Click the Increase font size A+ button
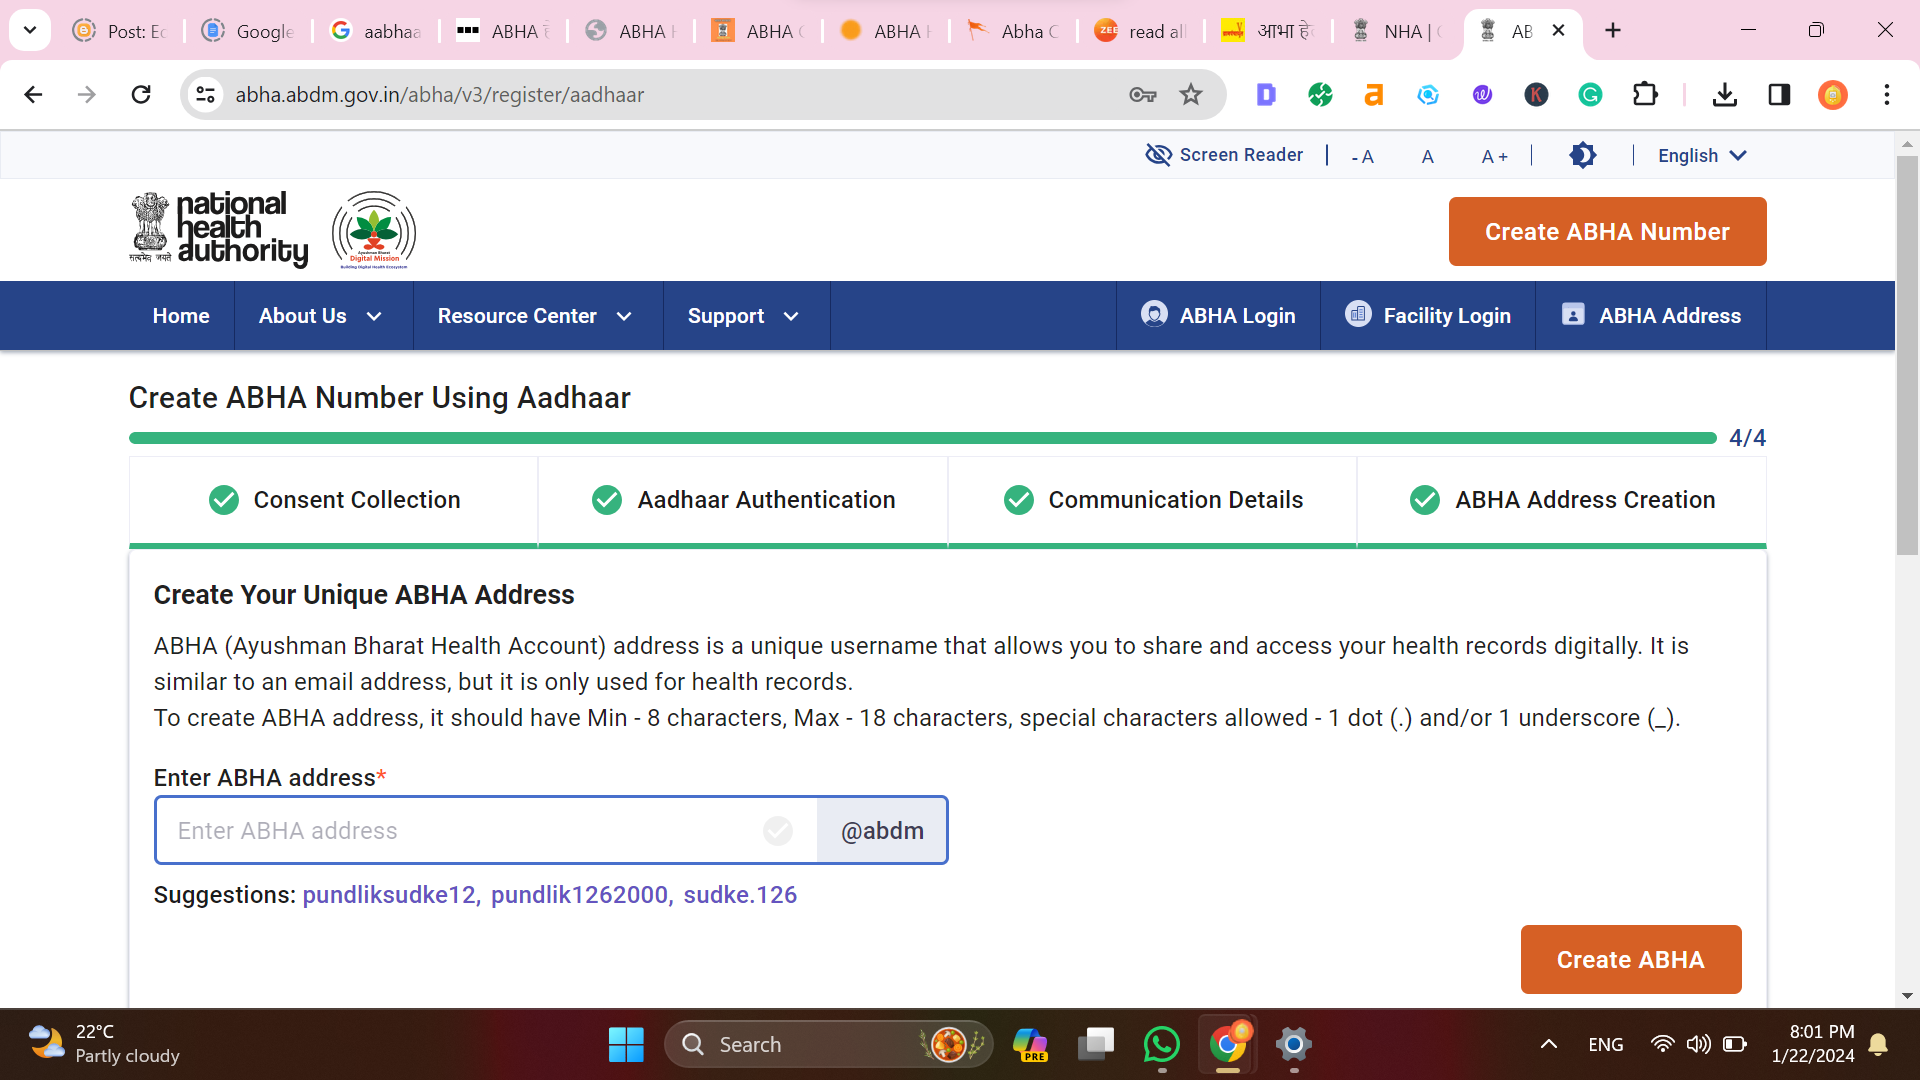 (x=1489, y=156)
